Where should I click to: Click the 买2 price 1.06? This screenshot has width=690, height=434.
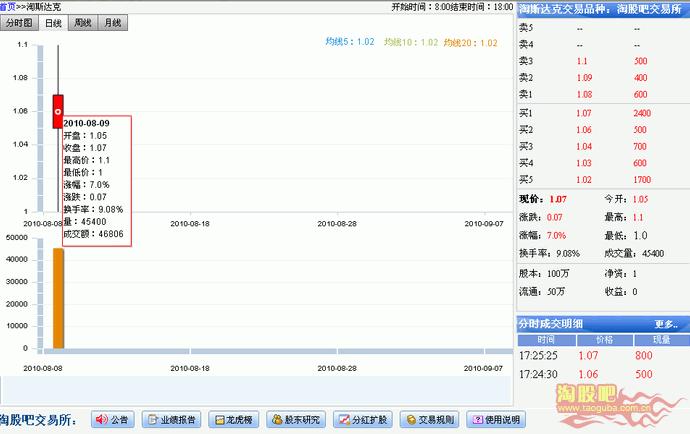[x=584, y=130]
